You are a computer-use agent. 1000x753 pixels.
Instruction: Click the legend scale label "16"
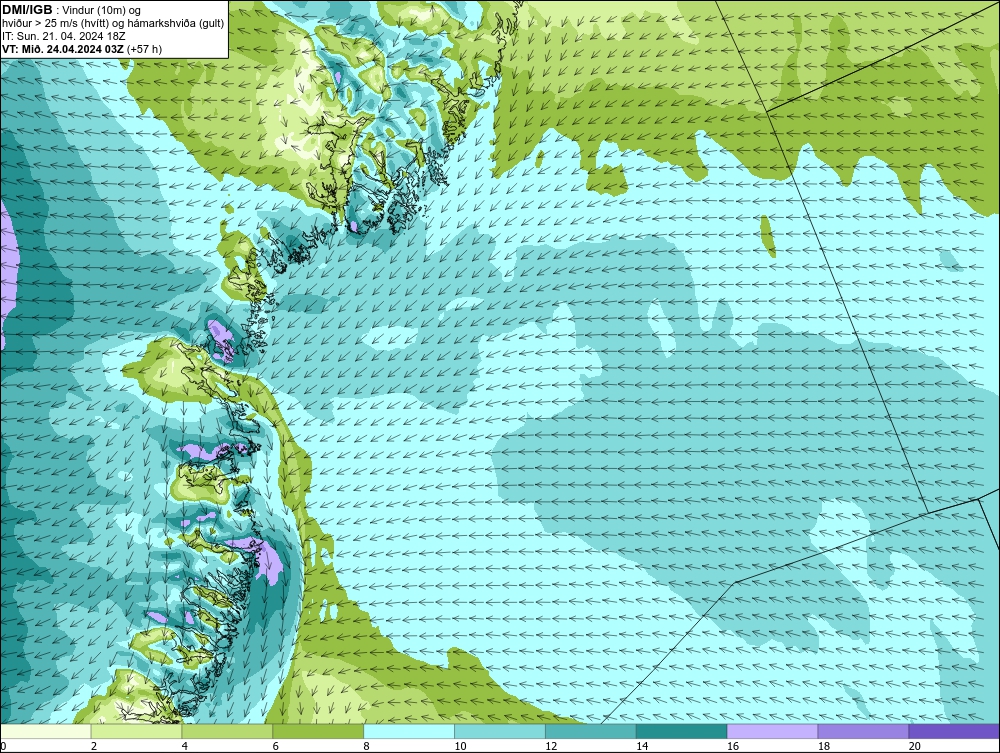[x=733, y=746]
